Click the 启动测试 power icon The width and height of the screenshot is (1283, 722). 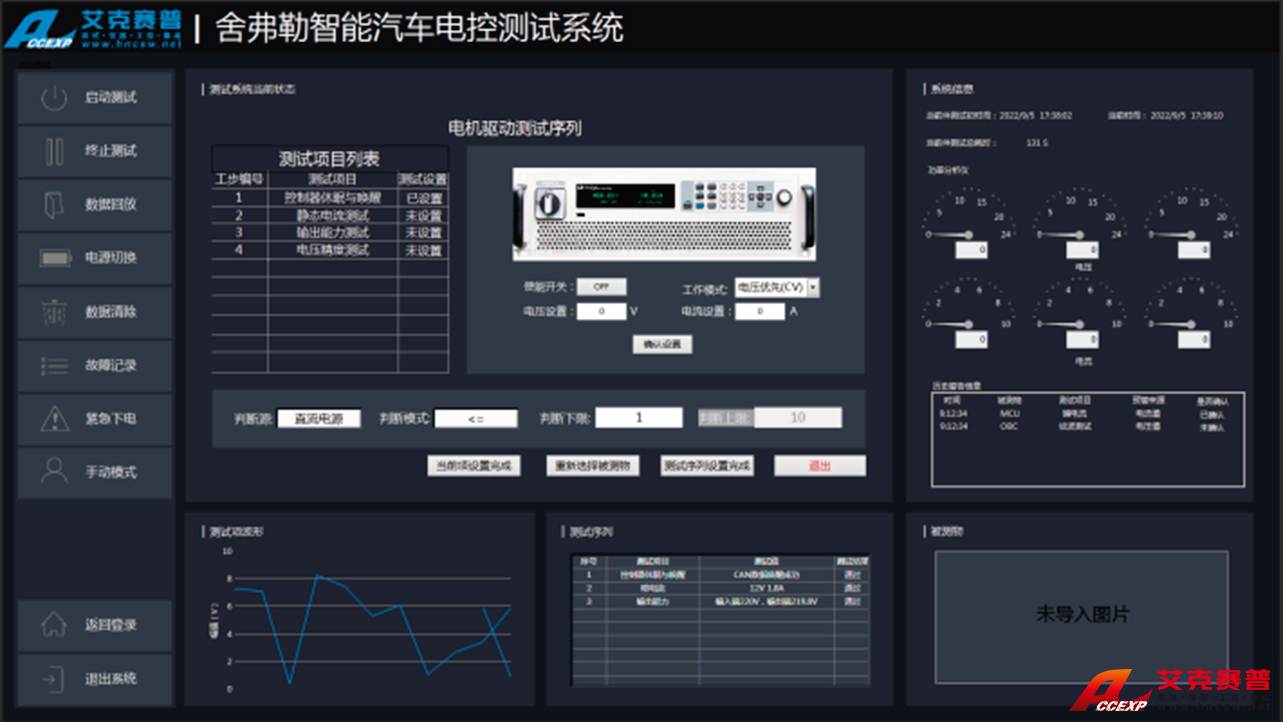click(x=54, y=98)
